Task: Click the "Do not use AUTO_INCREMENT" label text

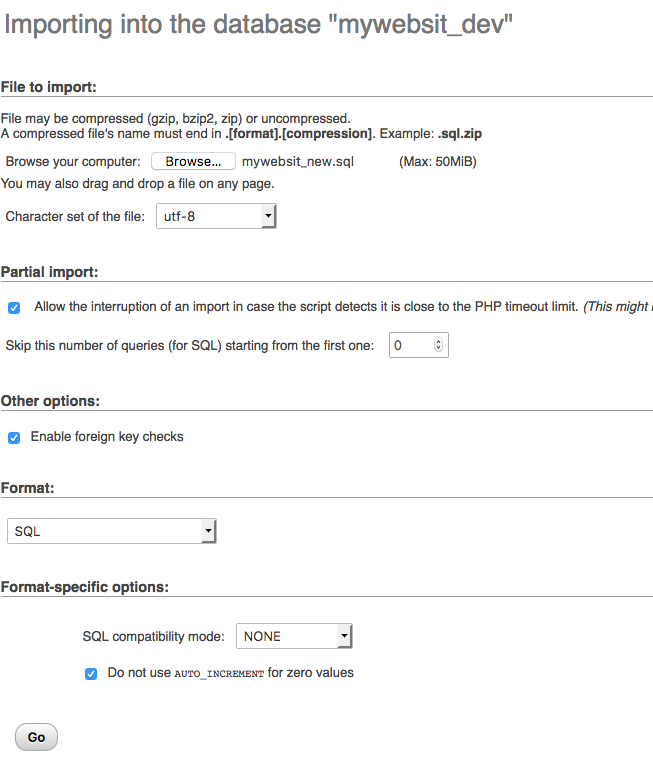Action: click(230, 673)
